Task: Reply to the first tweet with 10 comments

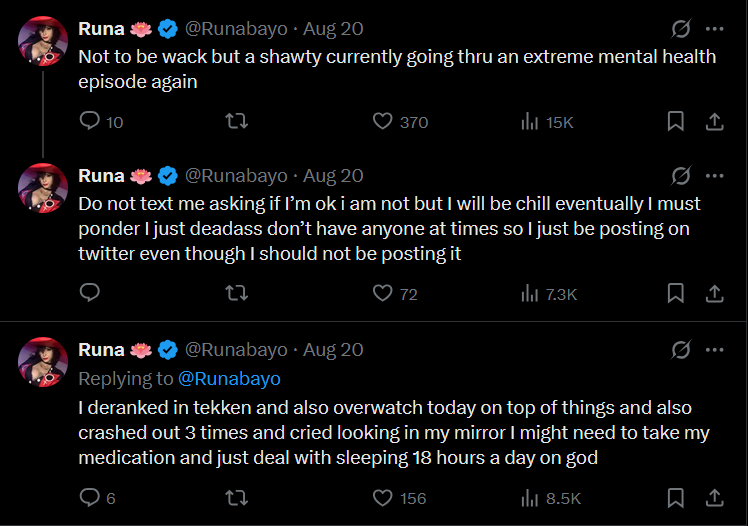Action: click(x=90, y=122)
